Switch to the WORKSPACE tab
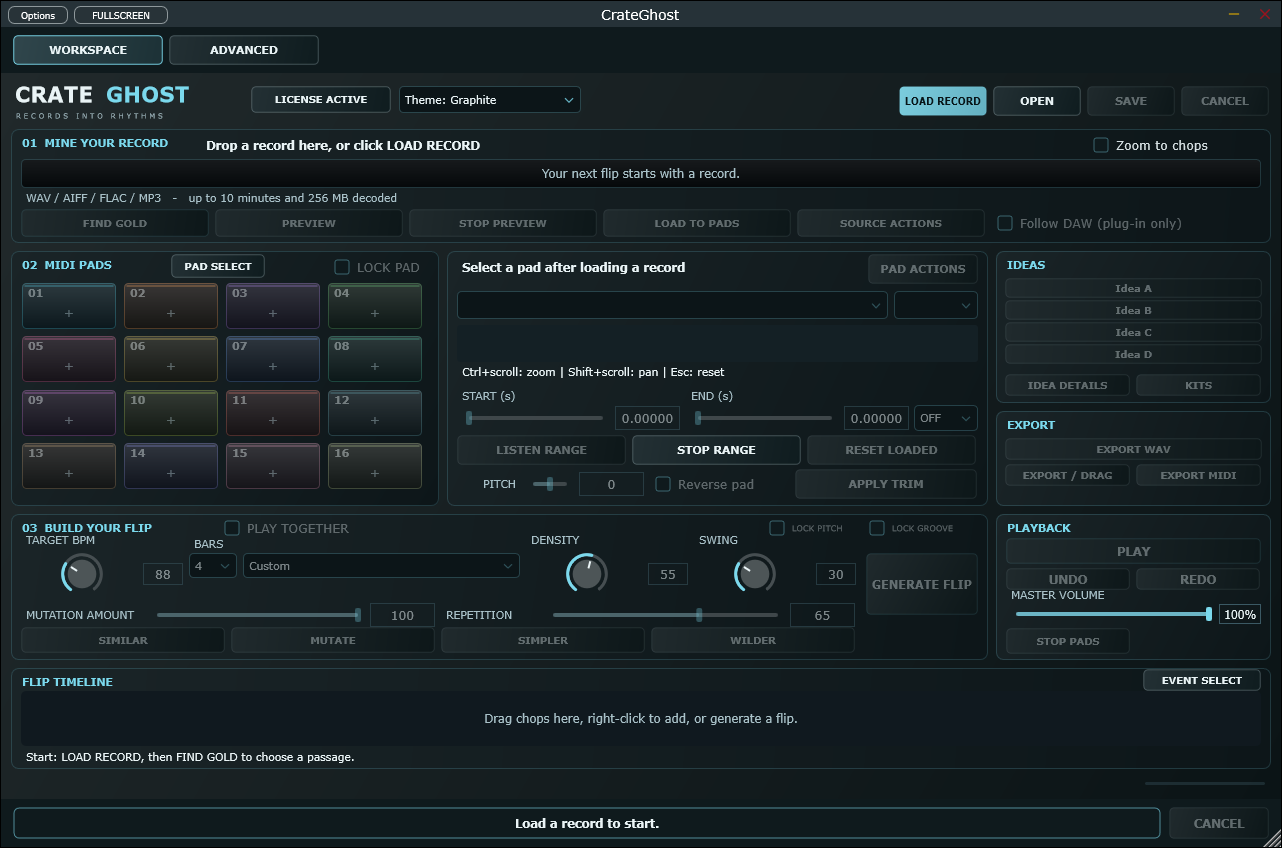 [88, 50]
